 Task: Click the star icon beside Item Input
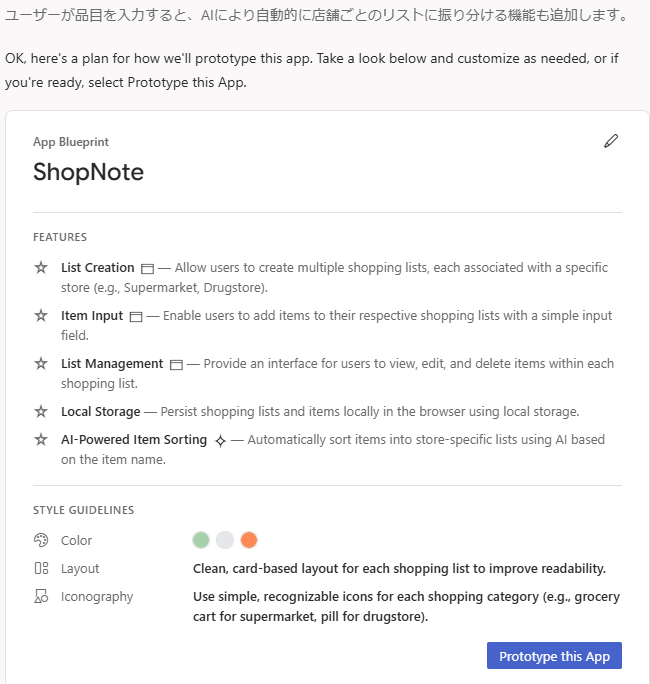coord(41,316)
